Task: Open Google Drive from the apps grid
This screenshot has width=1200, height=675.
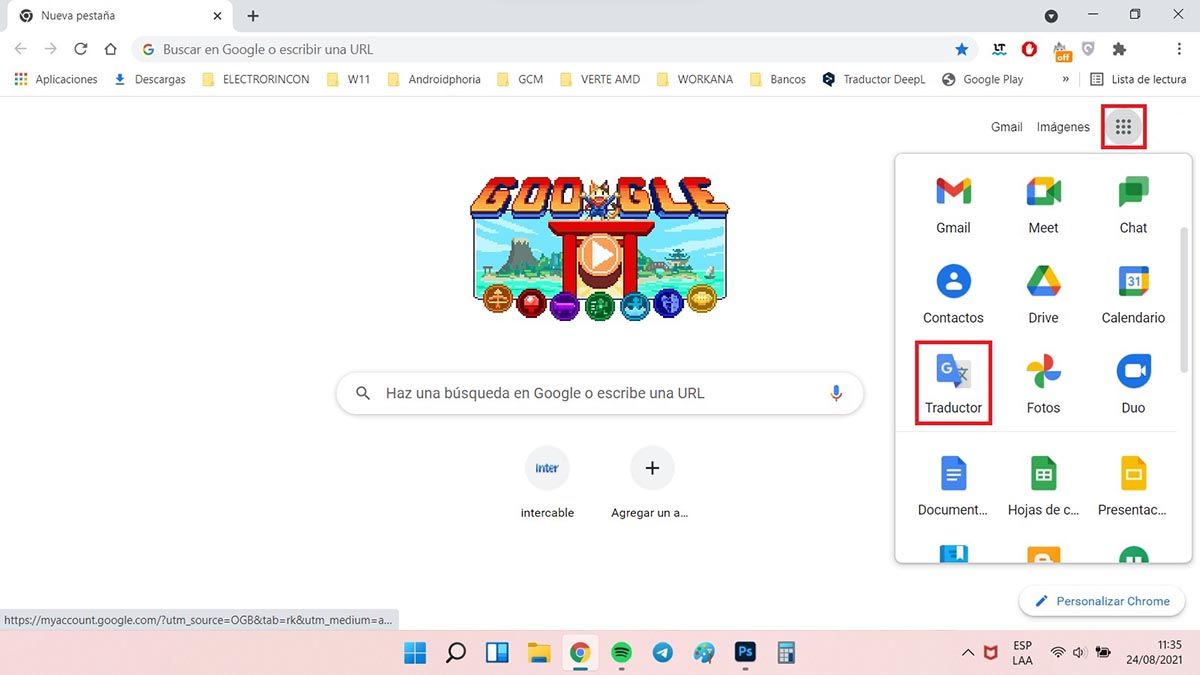Action: (x=1043, y=296)
